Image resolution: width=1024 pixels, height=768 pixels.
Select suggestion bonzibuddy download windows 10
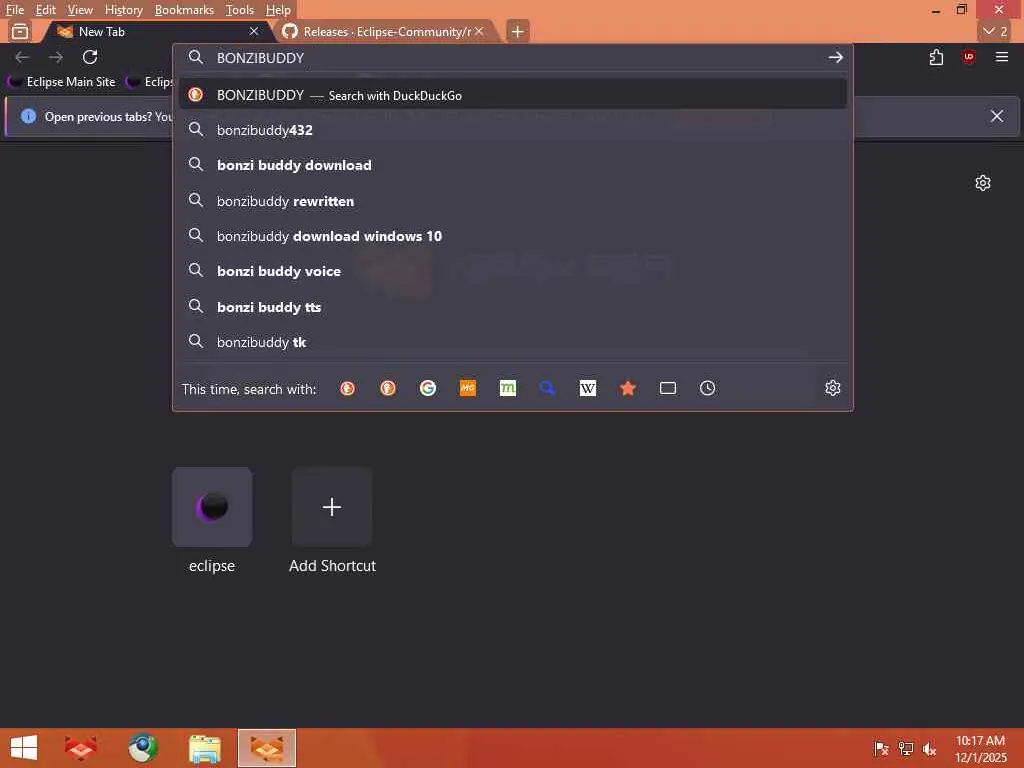513,236
